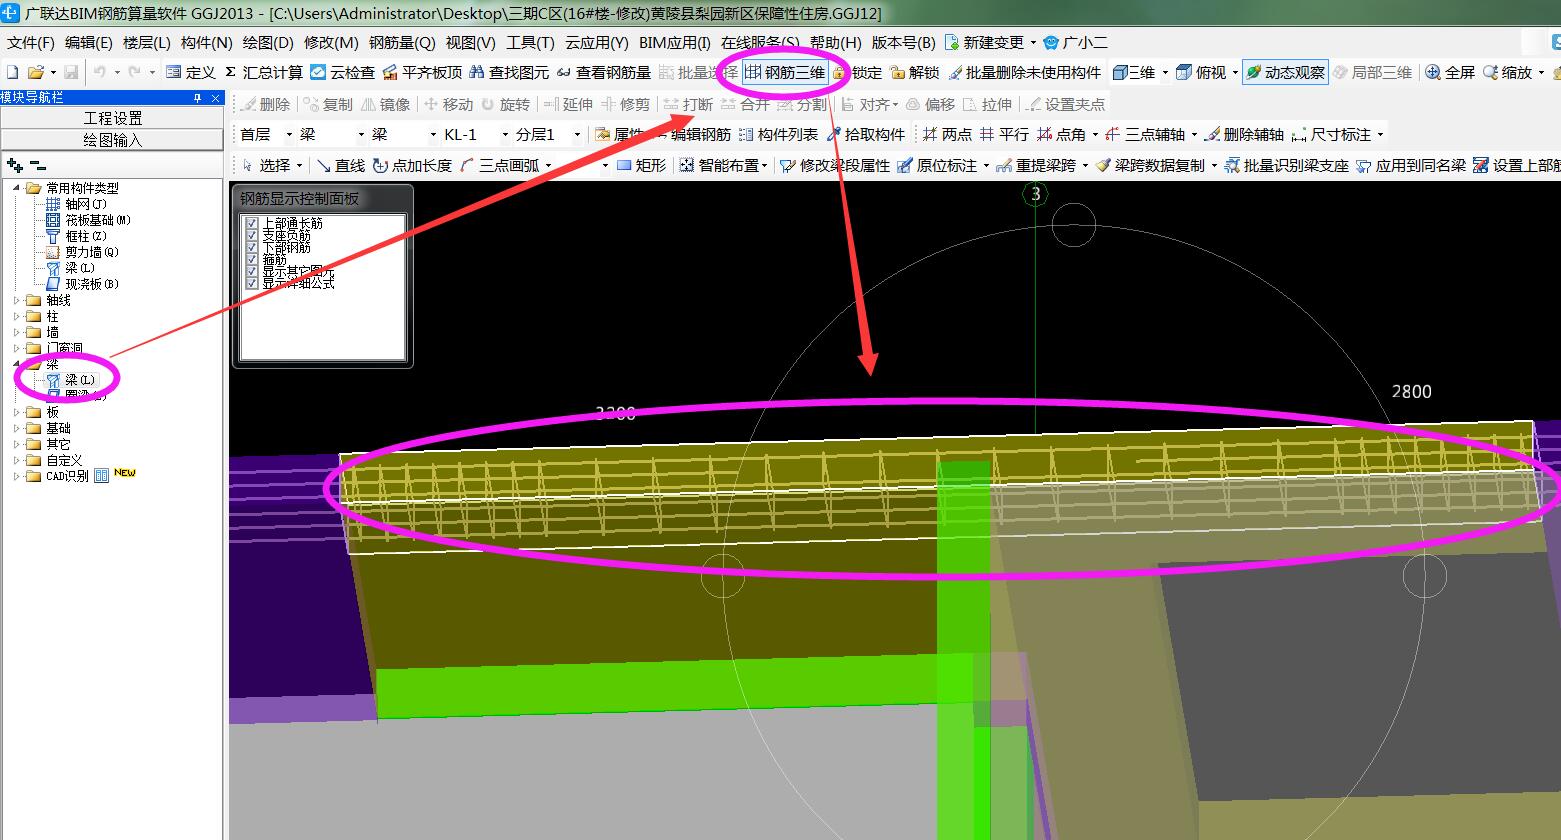
Task: Click 应用到同名梁 tool
Action: pyautogui.click(x=1411, y=165)
